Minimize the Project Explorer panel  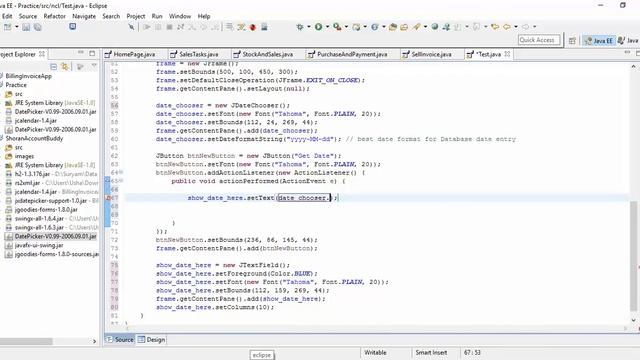pos(81,53)
